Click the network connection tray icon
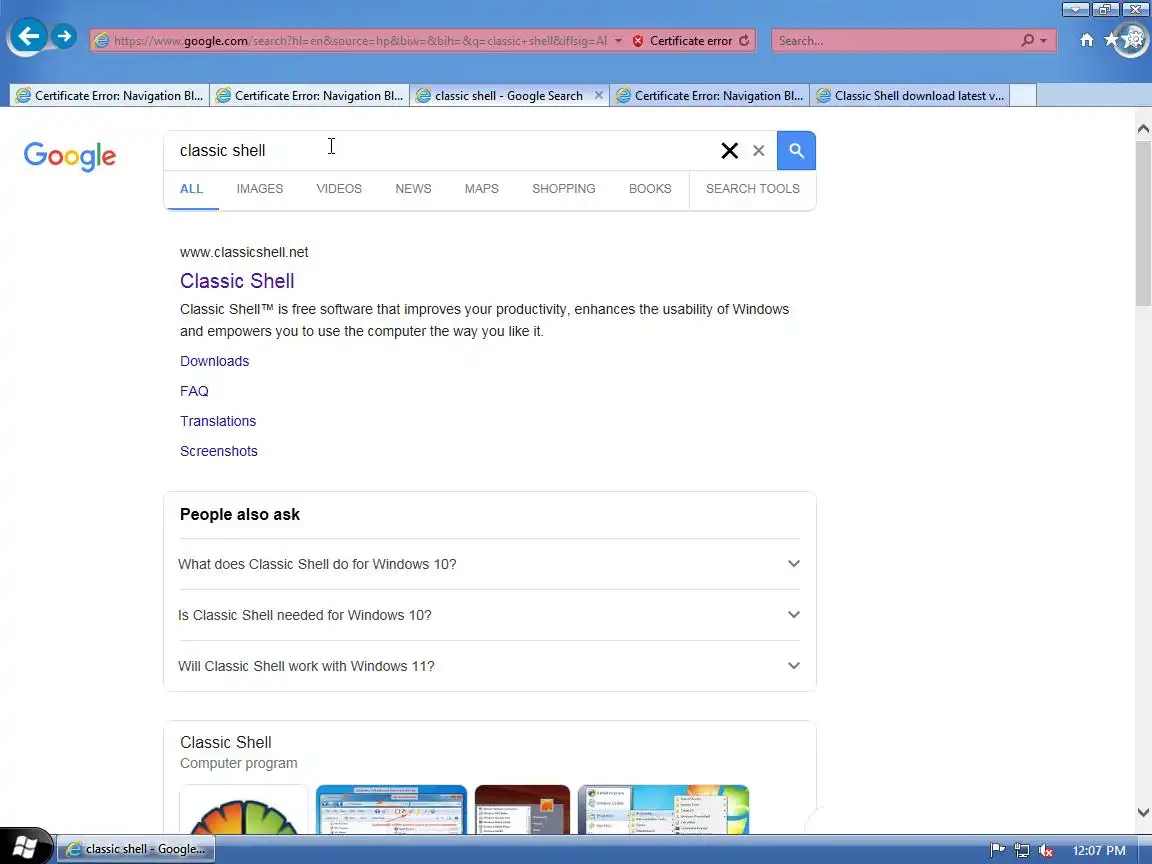1152x864 pixels. [x=1022, y=850]
